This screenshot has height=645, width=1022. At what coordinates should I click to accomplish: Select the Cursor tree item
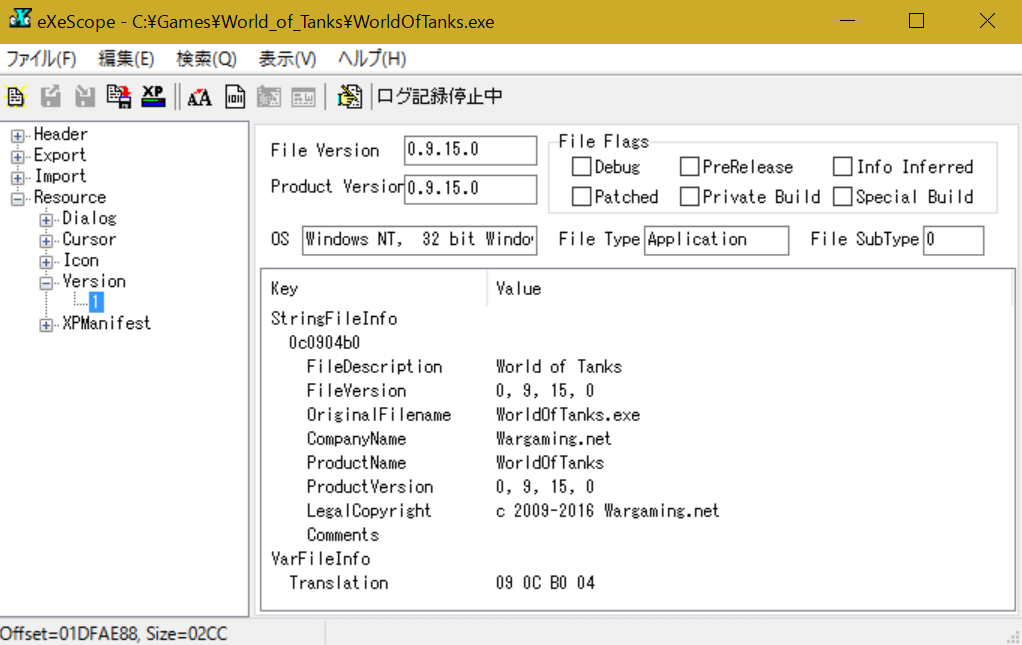(x=89, y=239)
